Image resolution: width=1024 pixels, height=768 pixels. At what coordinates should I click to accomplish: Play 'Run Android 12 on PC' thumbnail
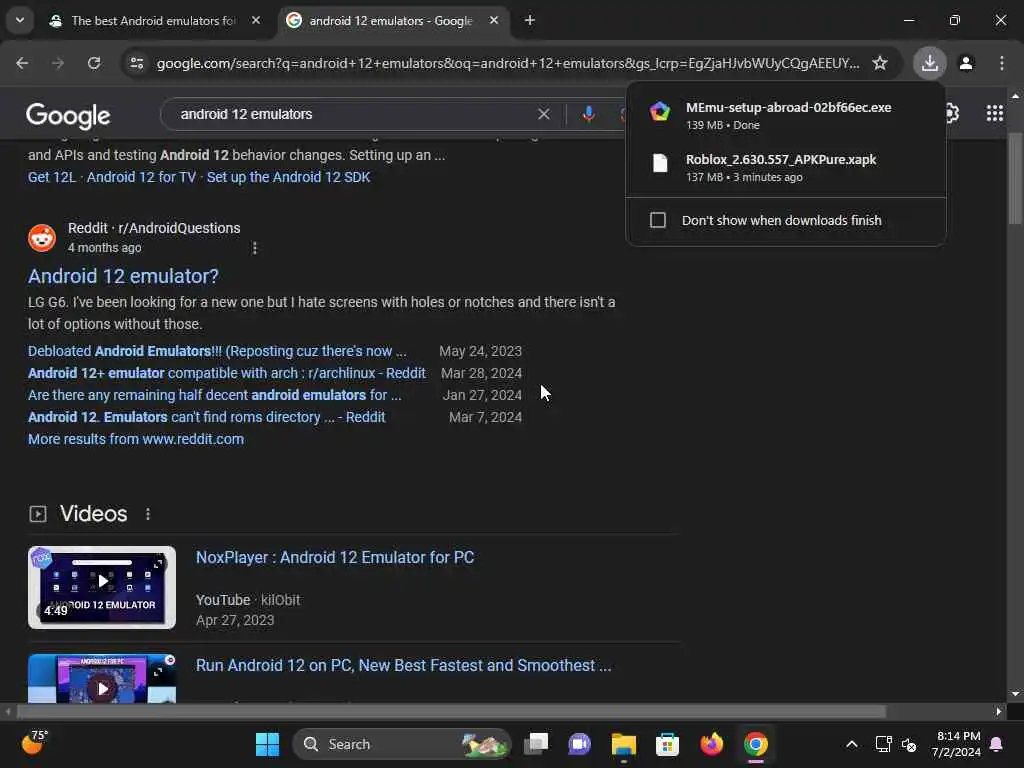tap(102, 679)
